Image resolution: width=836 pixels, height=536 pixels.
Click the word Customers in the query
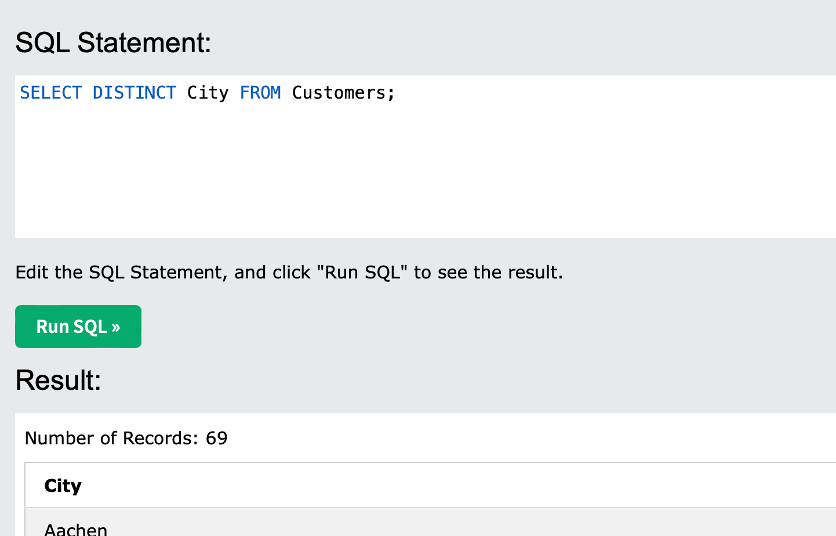(x=339, y=93)
